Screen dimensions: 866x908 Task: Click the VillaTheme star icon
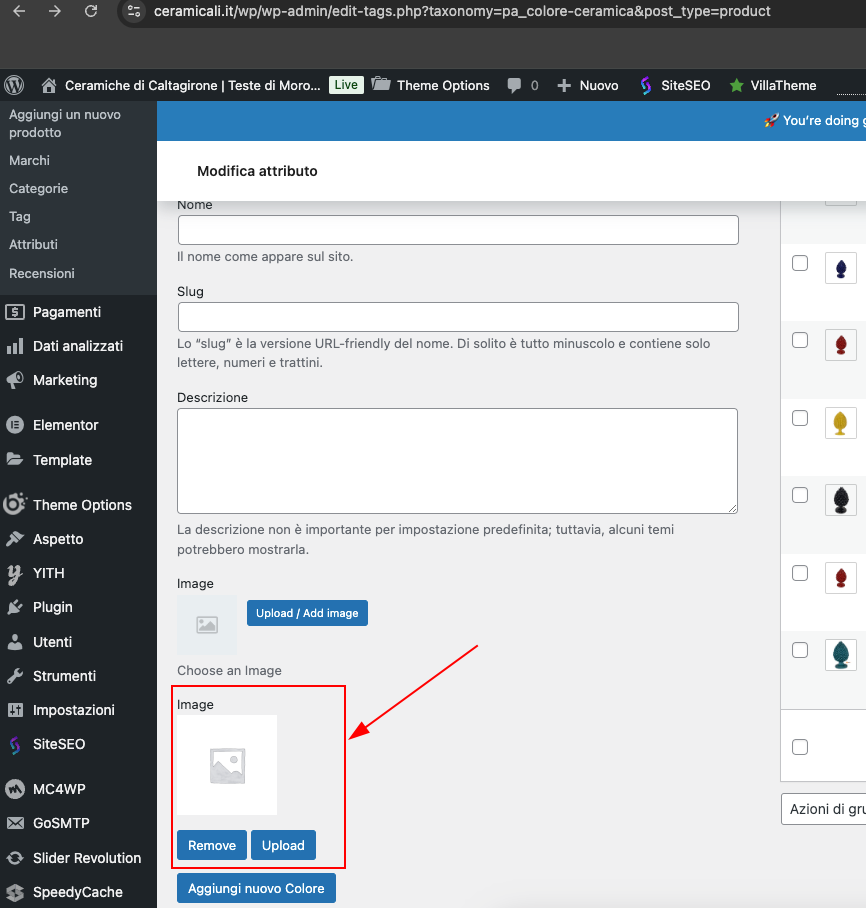[x=736, y=86]
